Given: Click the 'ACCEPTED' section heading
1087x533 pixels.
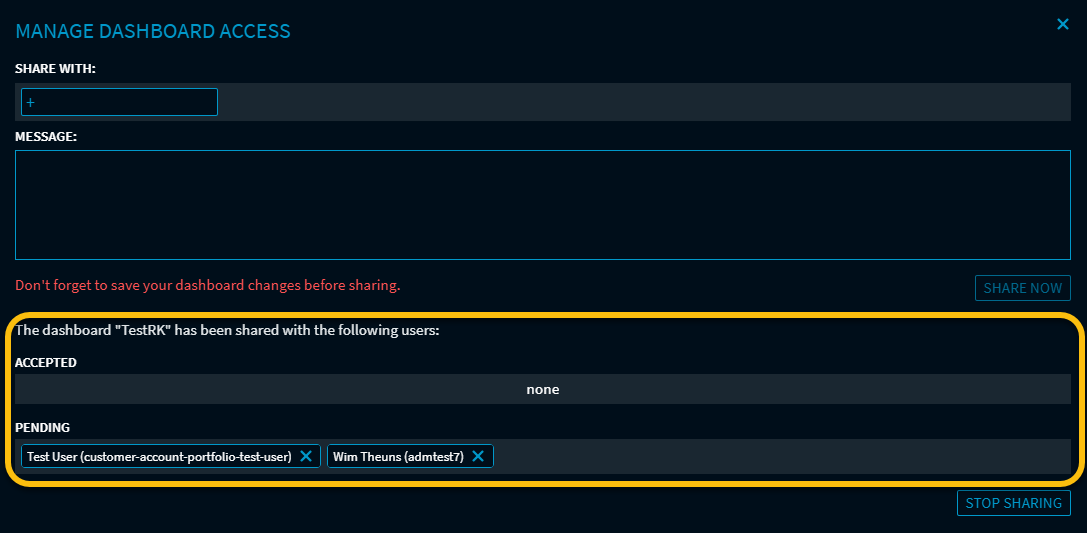Looking at the screenshot, I should tap(46, 362).
